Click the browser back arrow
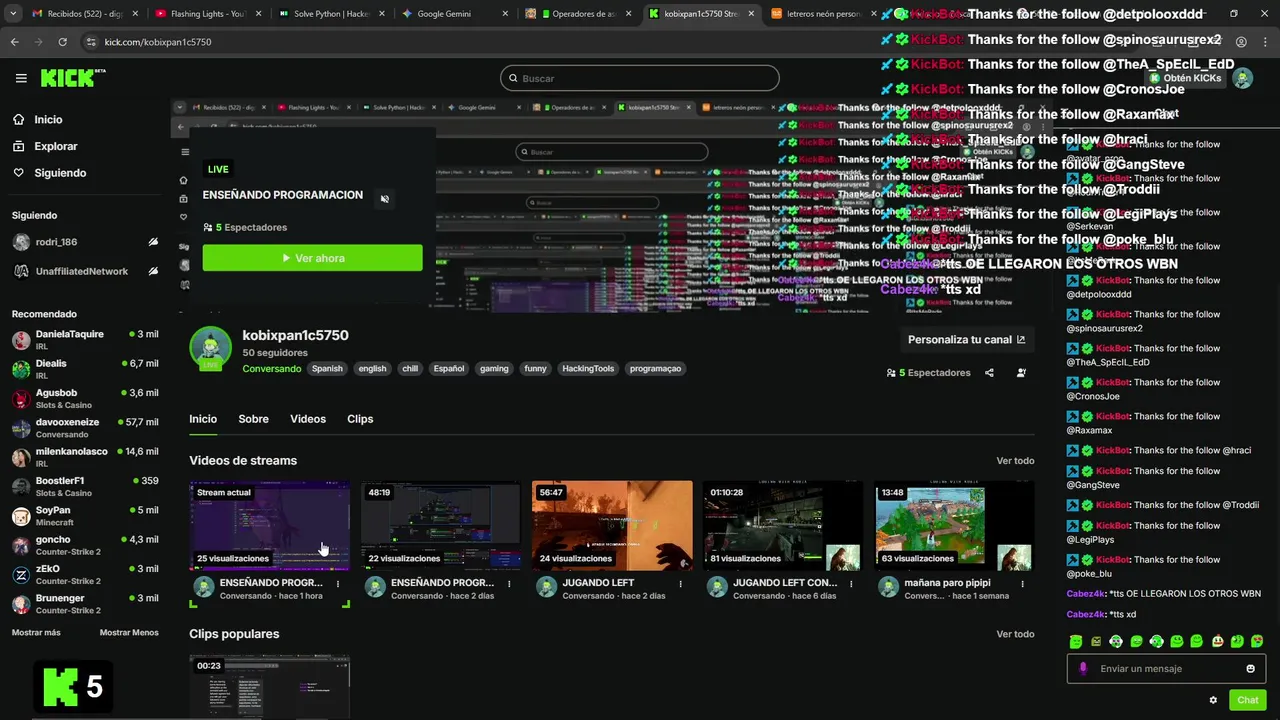 (x=14, y=42)
